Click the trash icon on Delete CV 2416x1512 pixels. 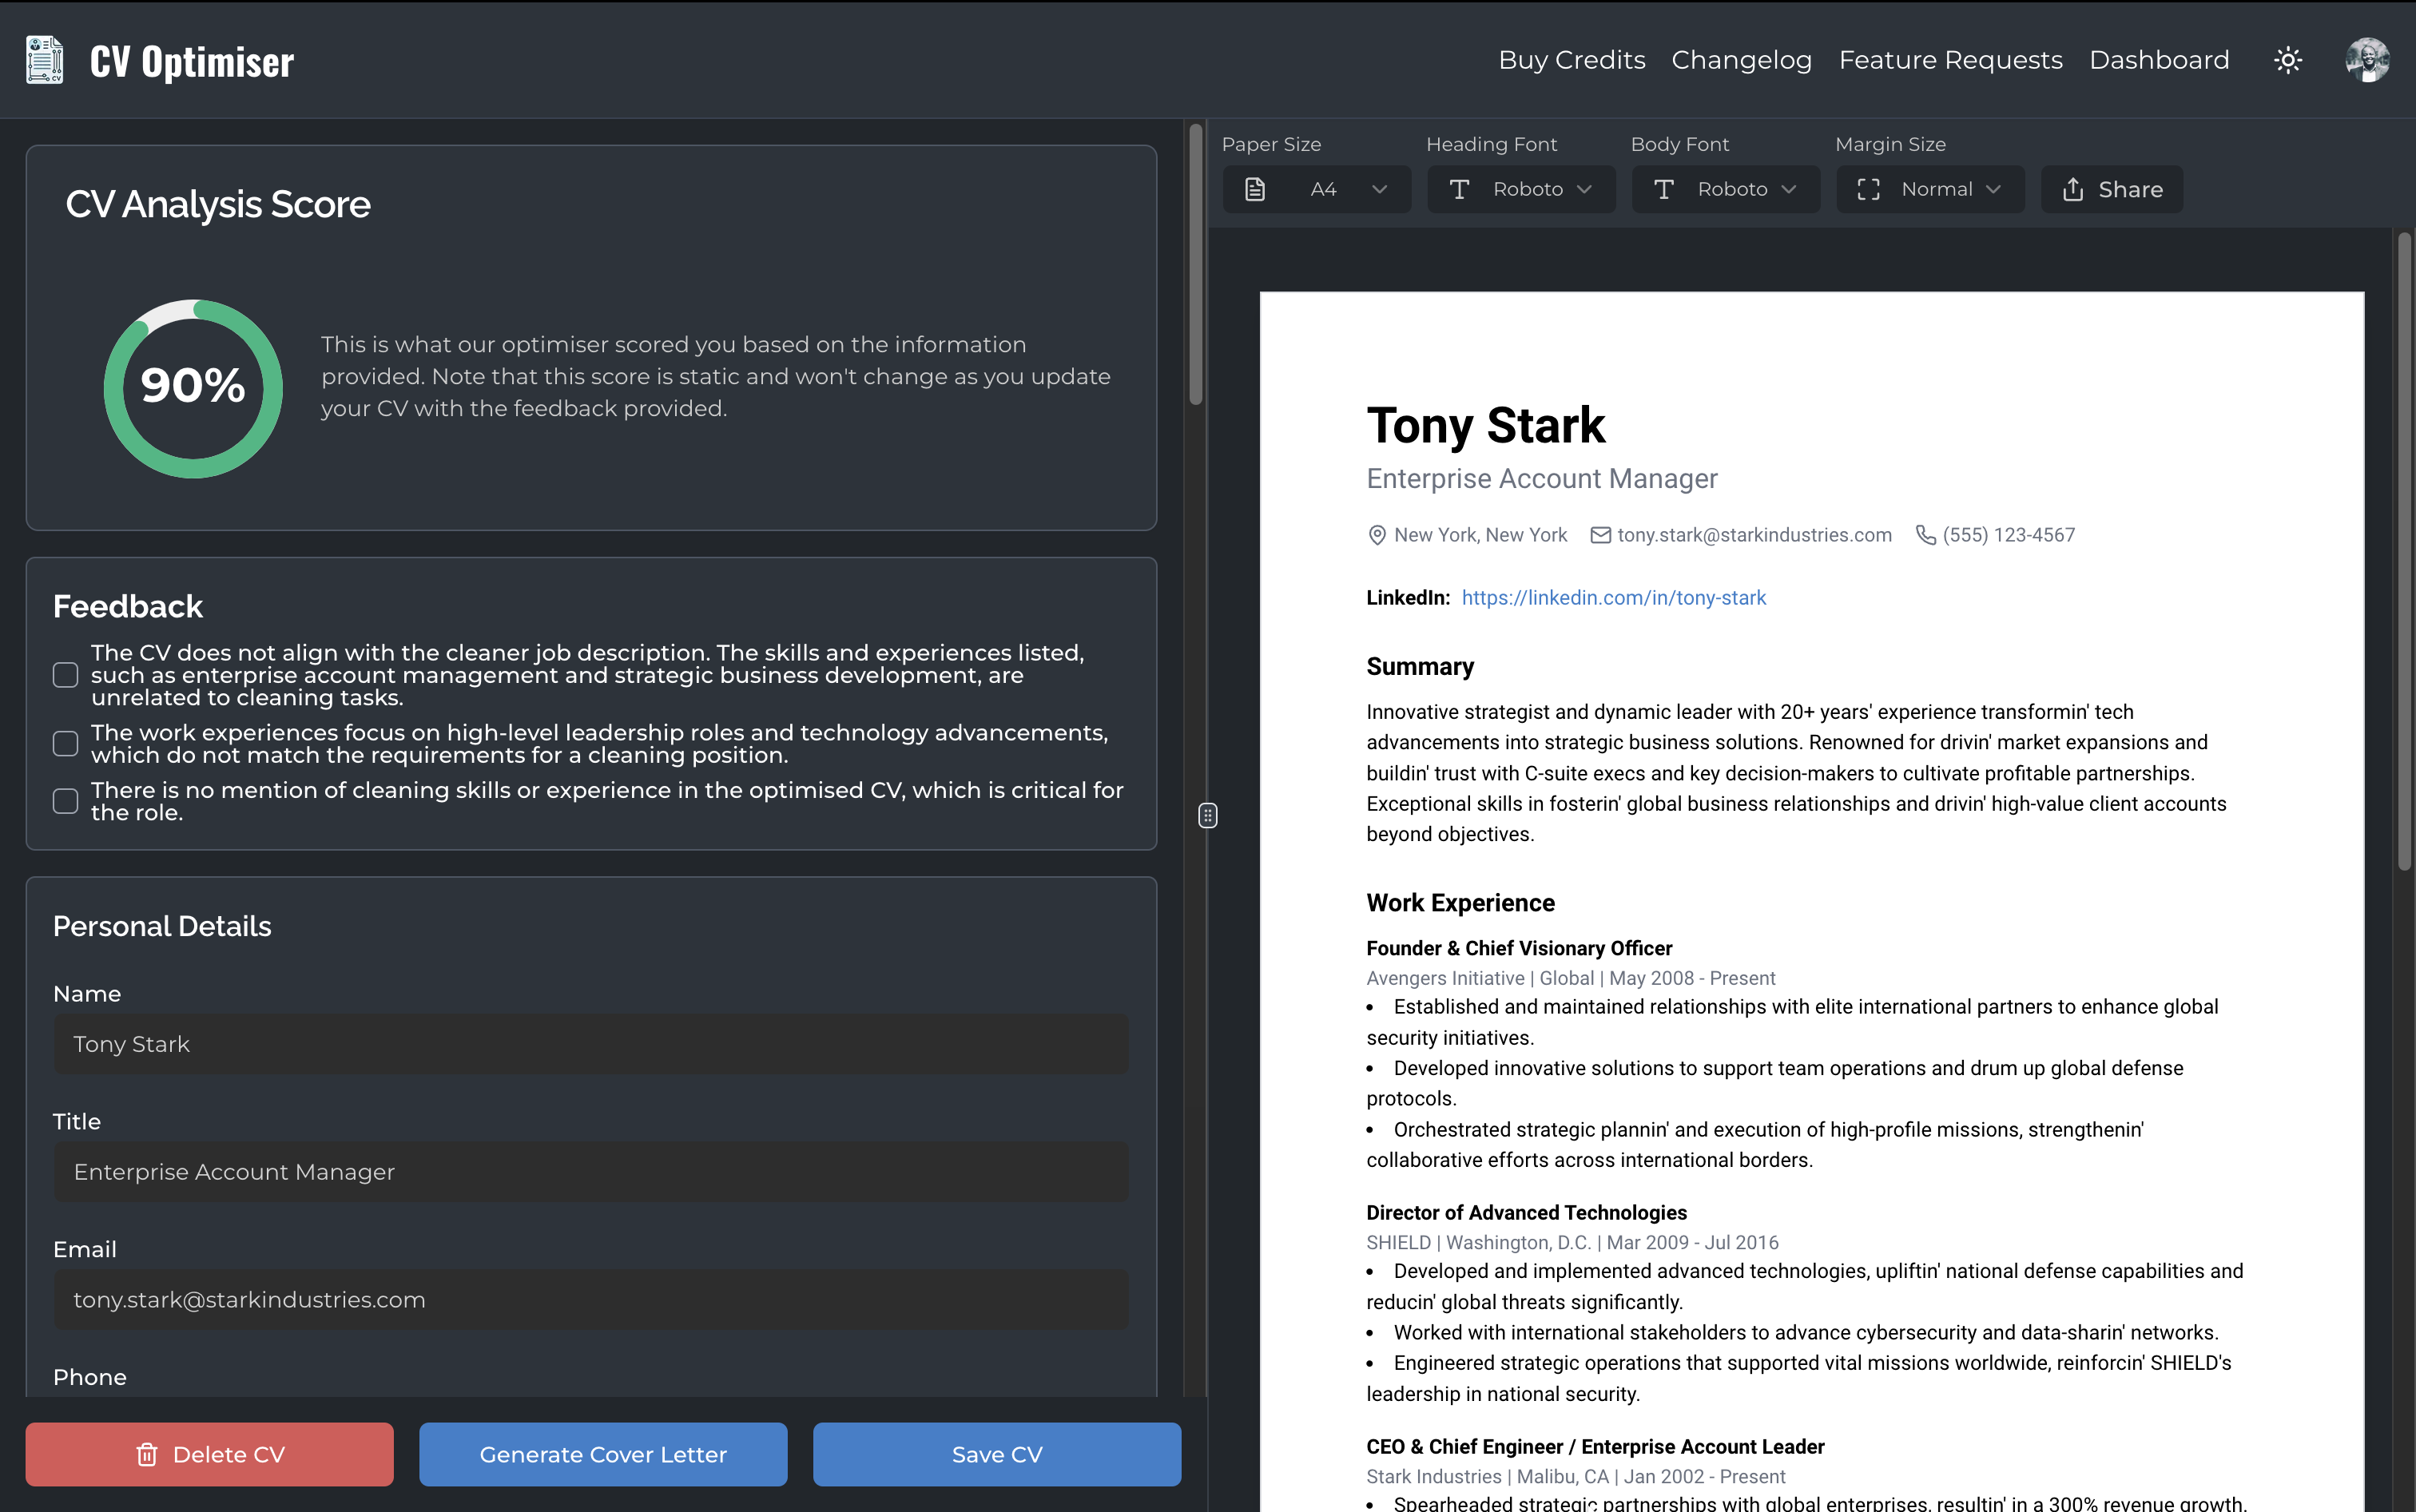click(x=147, y=1454)
